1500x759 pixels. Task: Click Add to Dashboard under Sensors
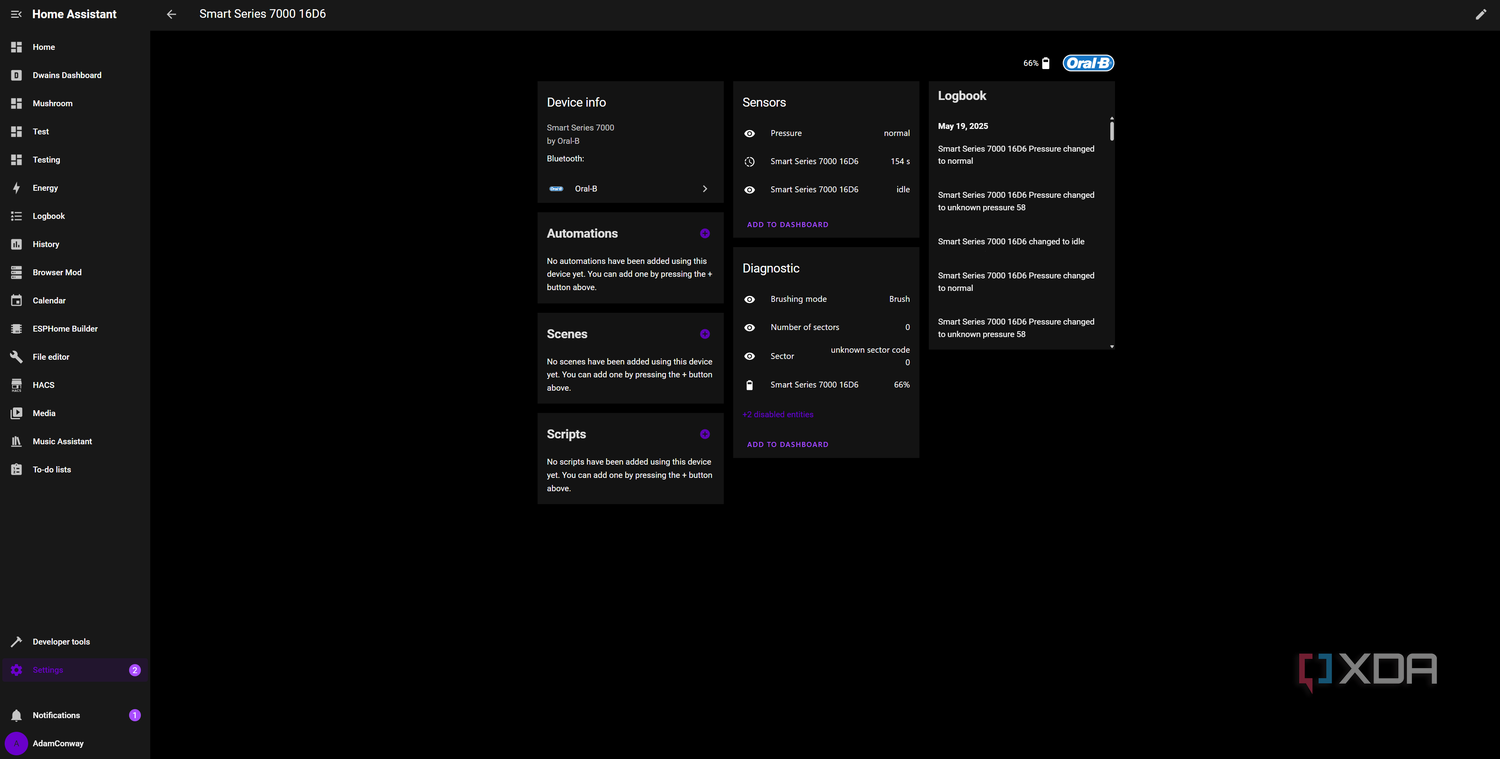[788, 225]
